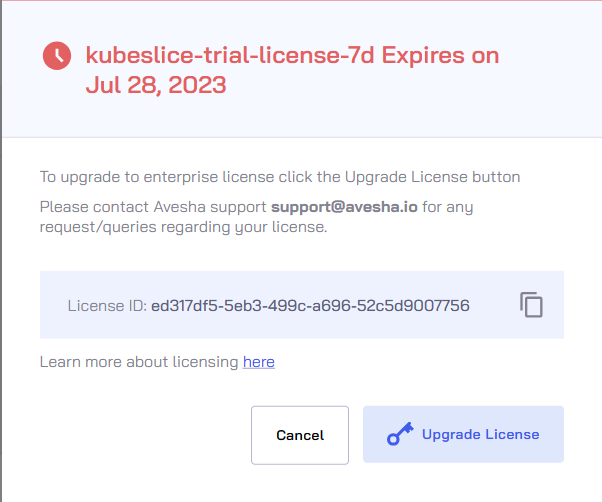
Task: Copy the License ID with the copy icon
Action: [x=531, y=305]
